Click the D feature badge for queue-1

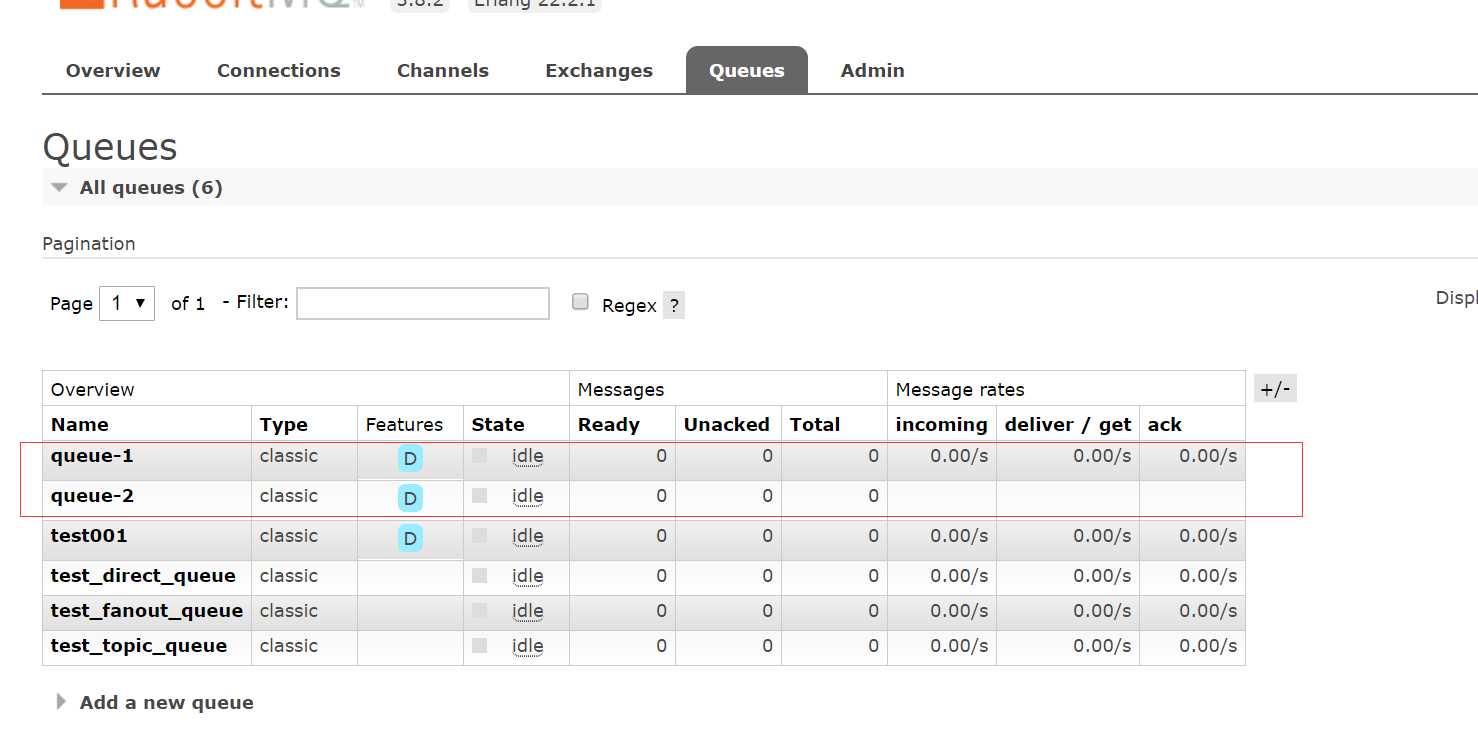[x=410, y=459]
